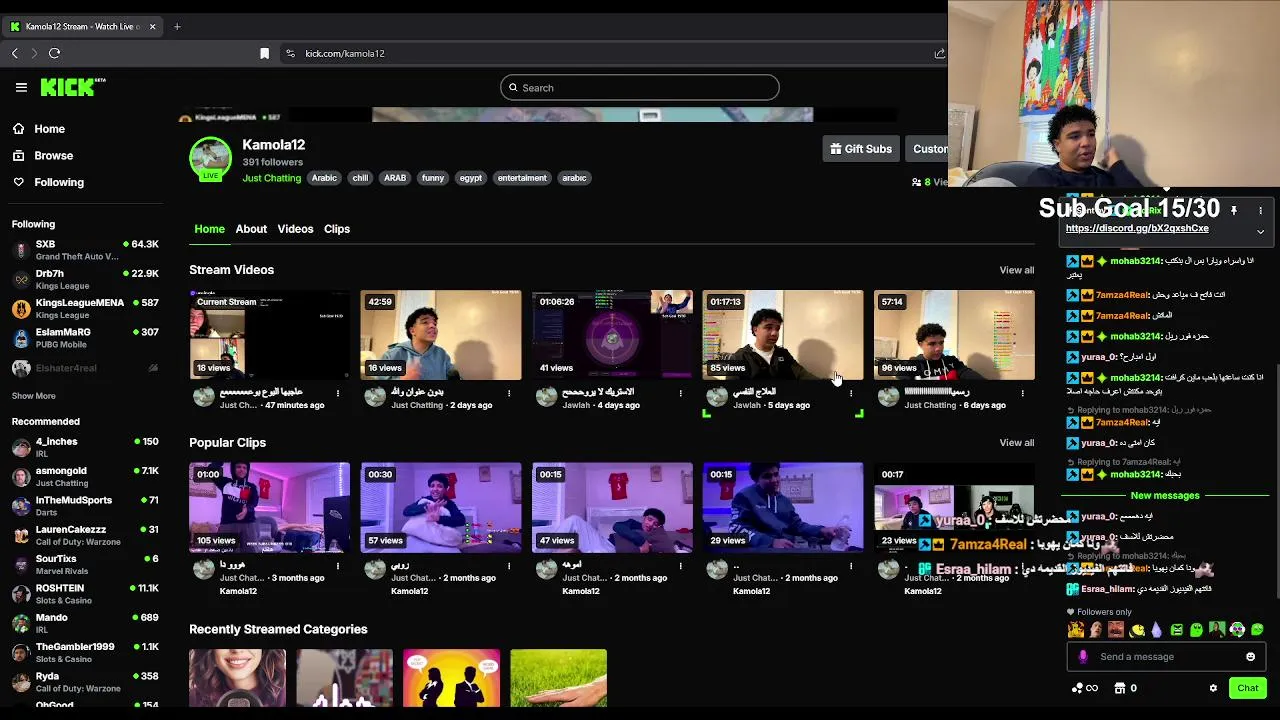Screen dimensions: 1280x720
Task: Click the egypt tag
Action: 471,178
